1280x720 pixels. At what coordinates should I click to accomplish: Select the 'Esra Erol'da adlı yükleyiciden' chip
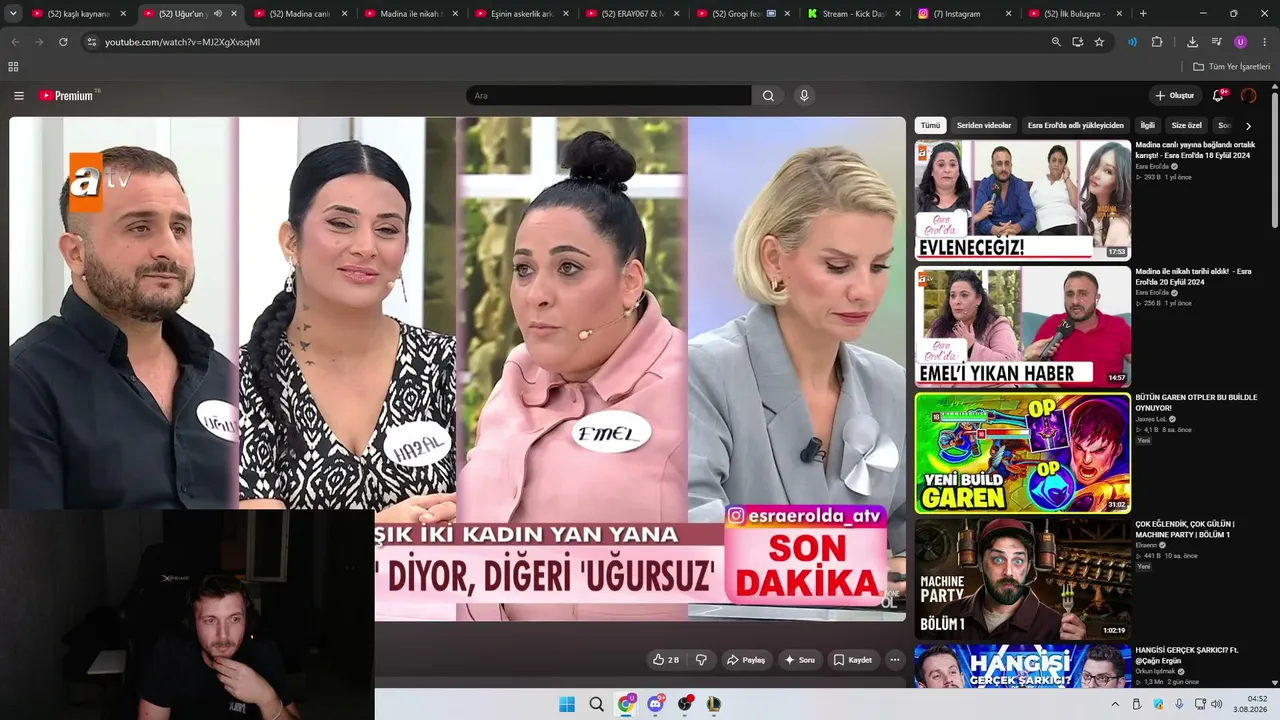pyautogui.click(x=1076, y=126)
